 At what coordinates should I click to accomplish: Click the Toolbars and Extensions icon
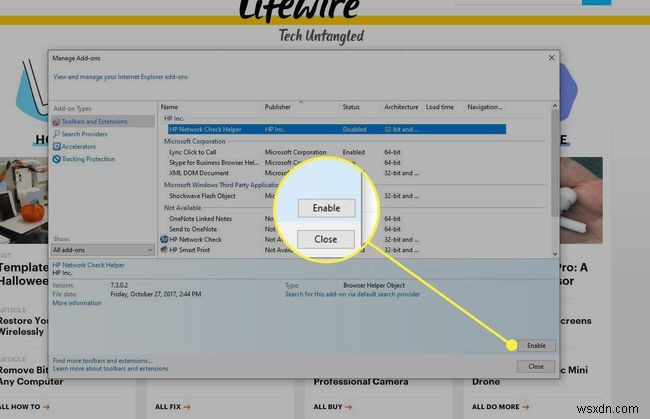pyautogui.click(x=56, y=122)
